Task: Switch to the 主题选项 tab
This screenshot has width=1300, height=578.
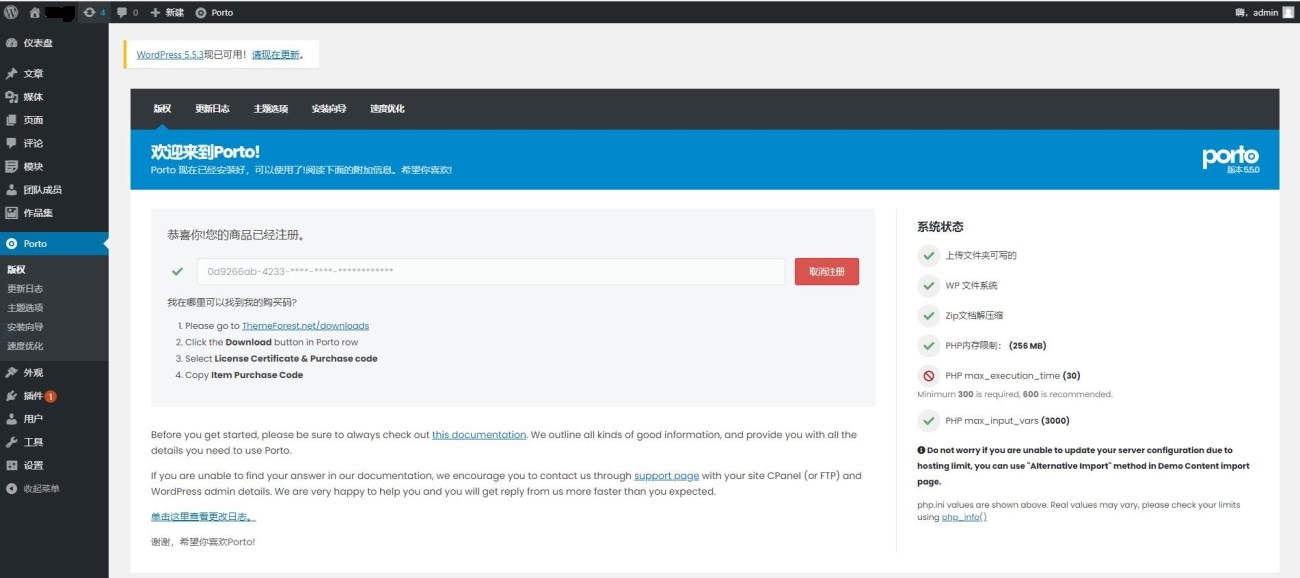Action: [x=271, y=108]
